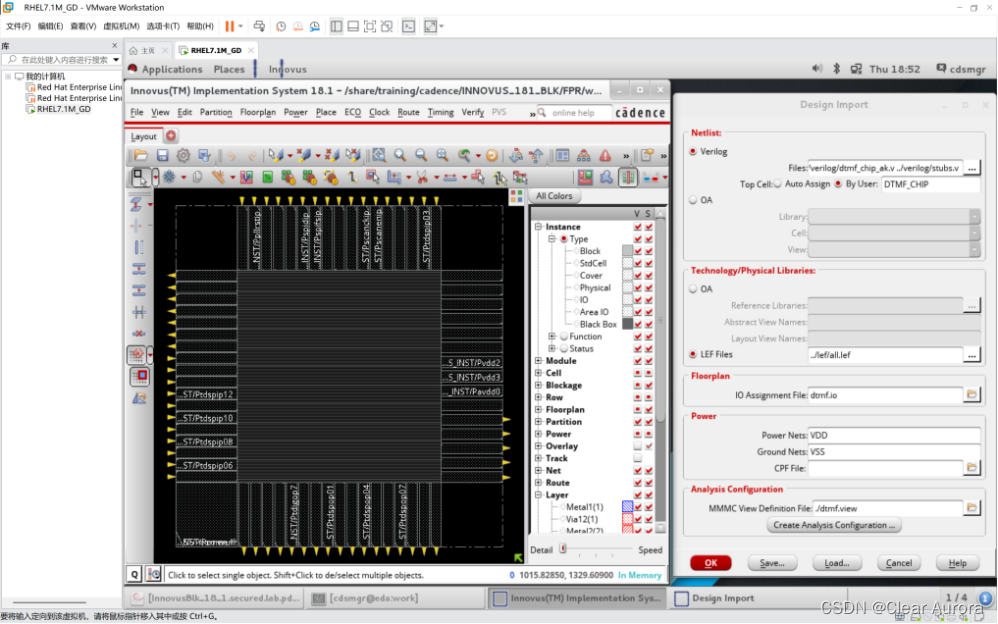Select LEF Files radio button
Screen dimensions: 998x624
[x=693, y=355]
